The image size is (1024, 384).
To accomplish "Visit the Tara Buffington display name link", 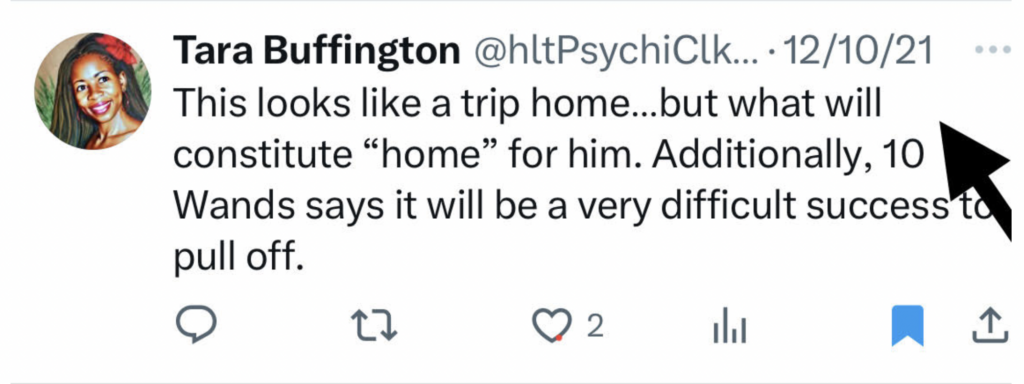I will 317,52.
